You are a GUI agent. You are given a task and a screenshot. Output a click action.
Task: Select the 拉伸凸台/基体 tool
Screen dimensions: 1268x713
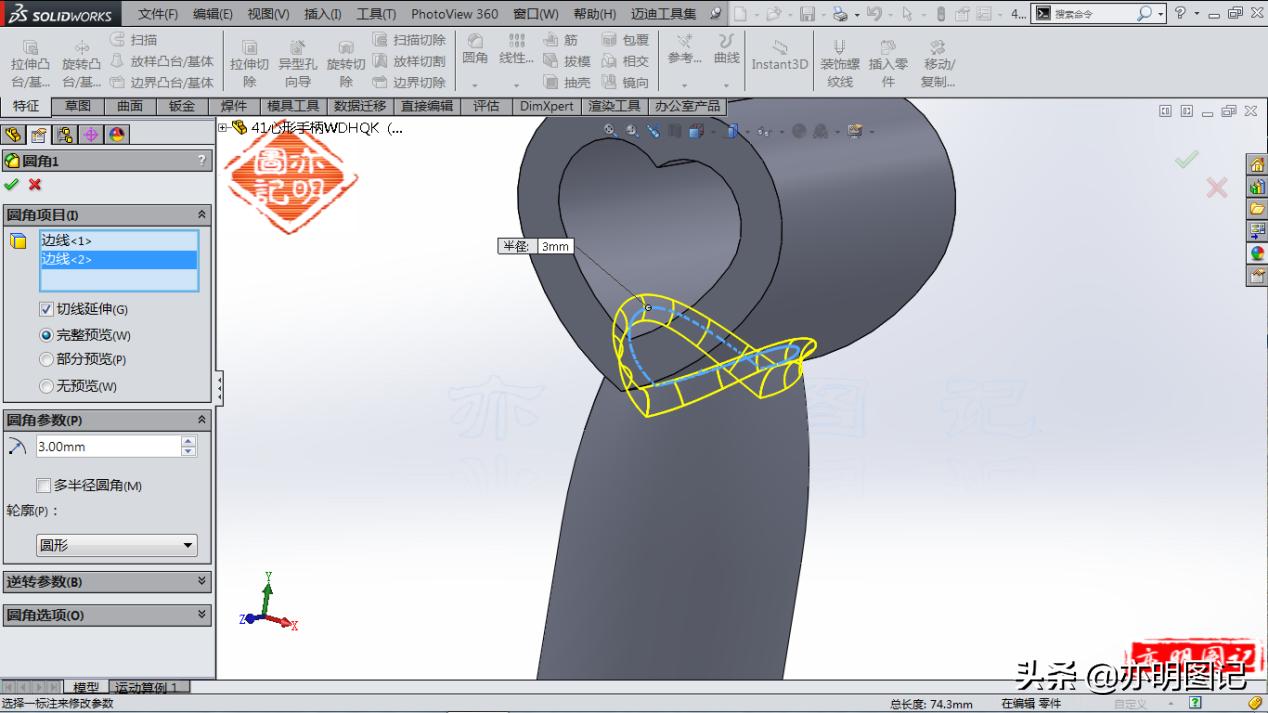(x=32, y=58)
